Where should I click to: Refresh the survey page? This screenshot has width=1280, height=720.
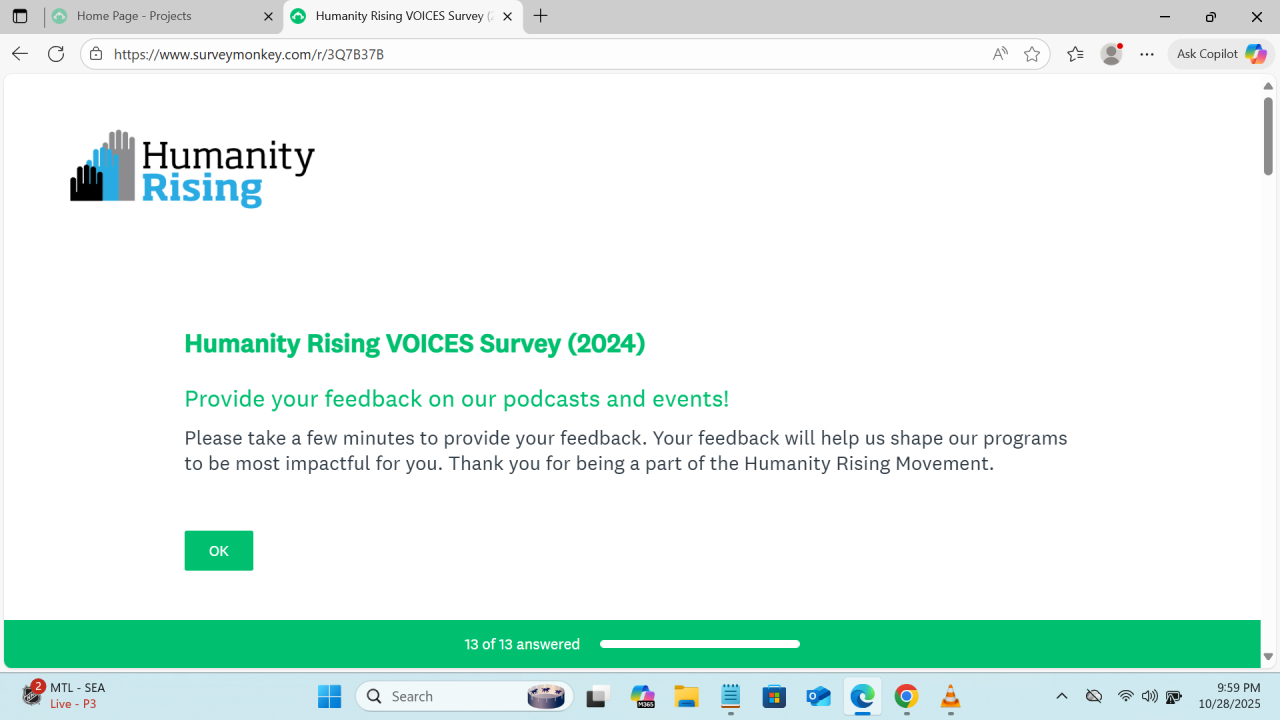[x=56, y=54]
